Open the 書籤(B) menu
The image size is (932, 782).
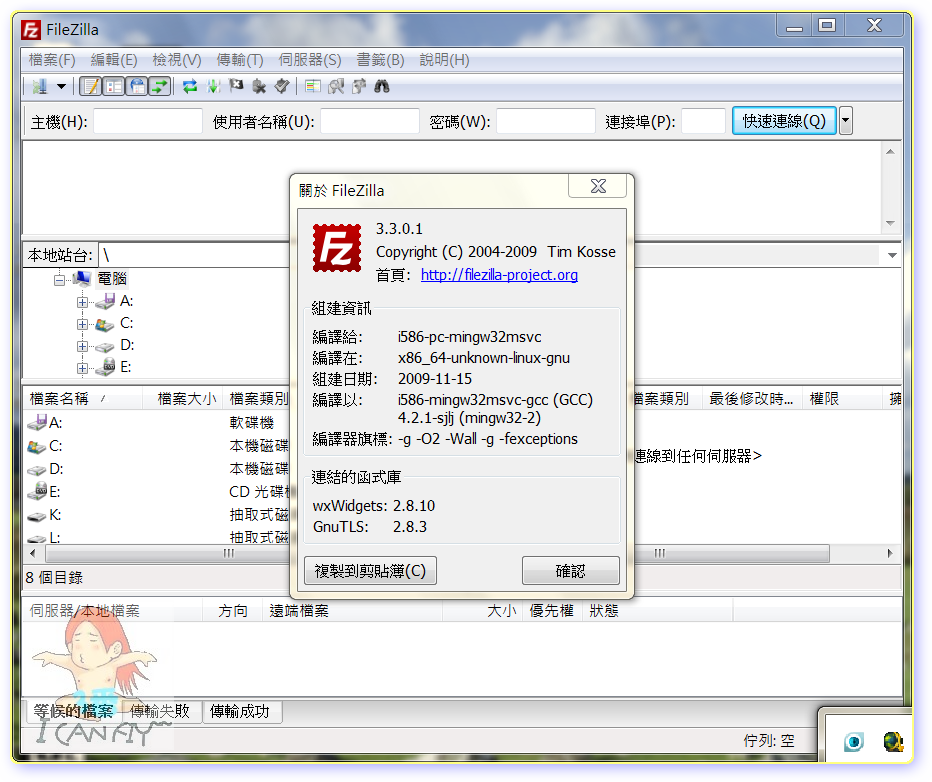pos(380,60)
